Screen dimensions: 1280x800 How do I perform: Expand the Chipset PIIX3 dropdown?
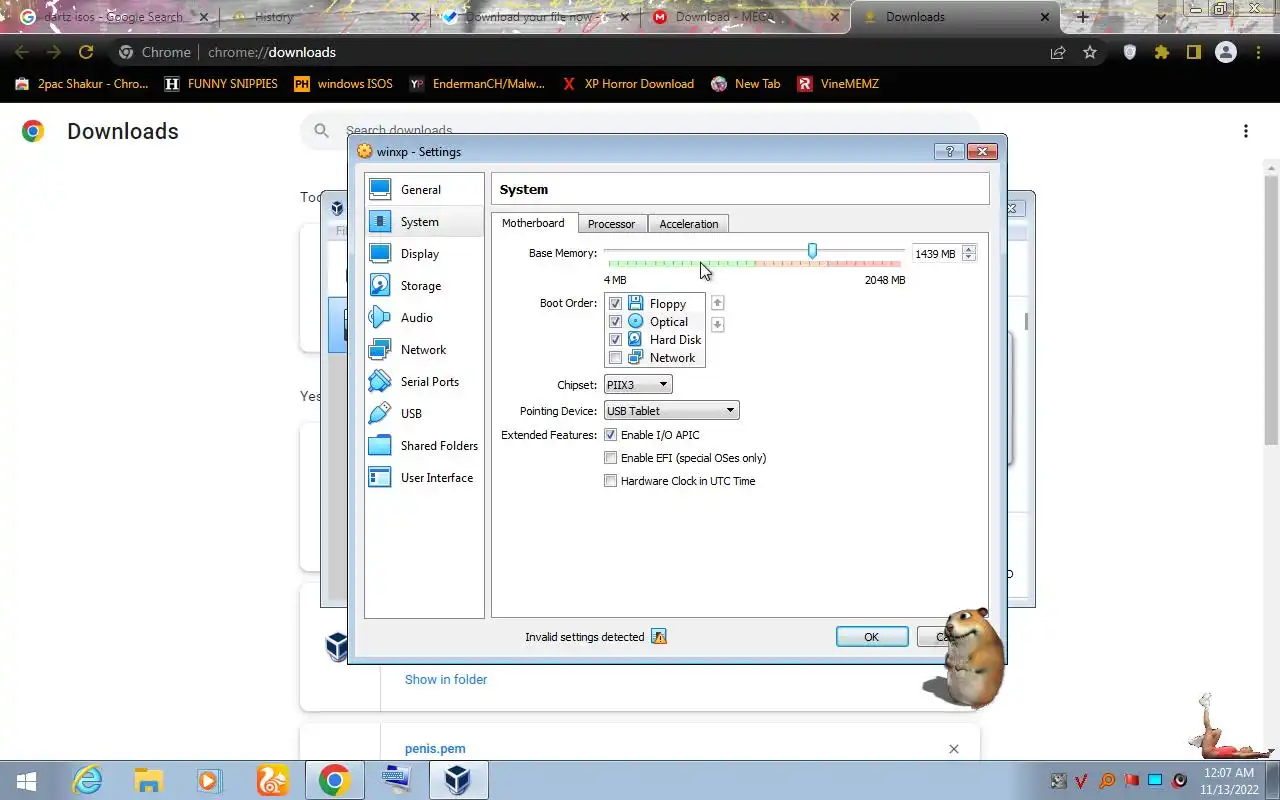[x=638, y=385]
